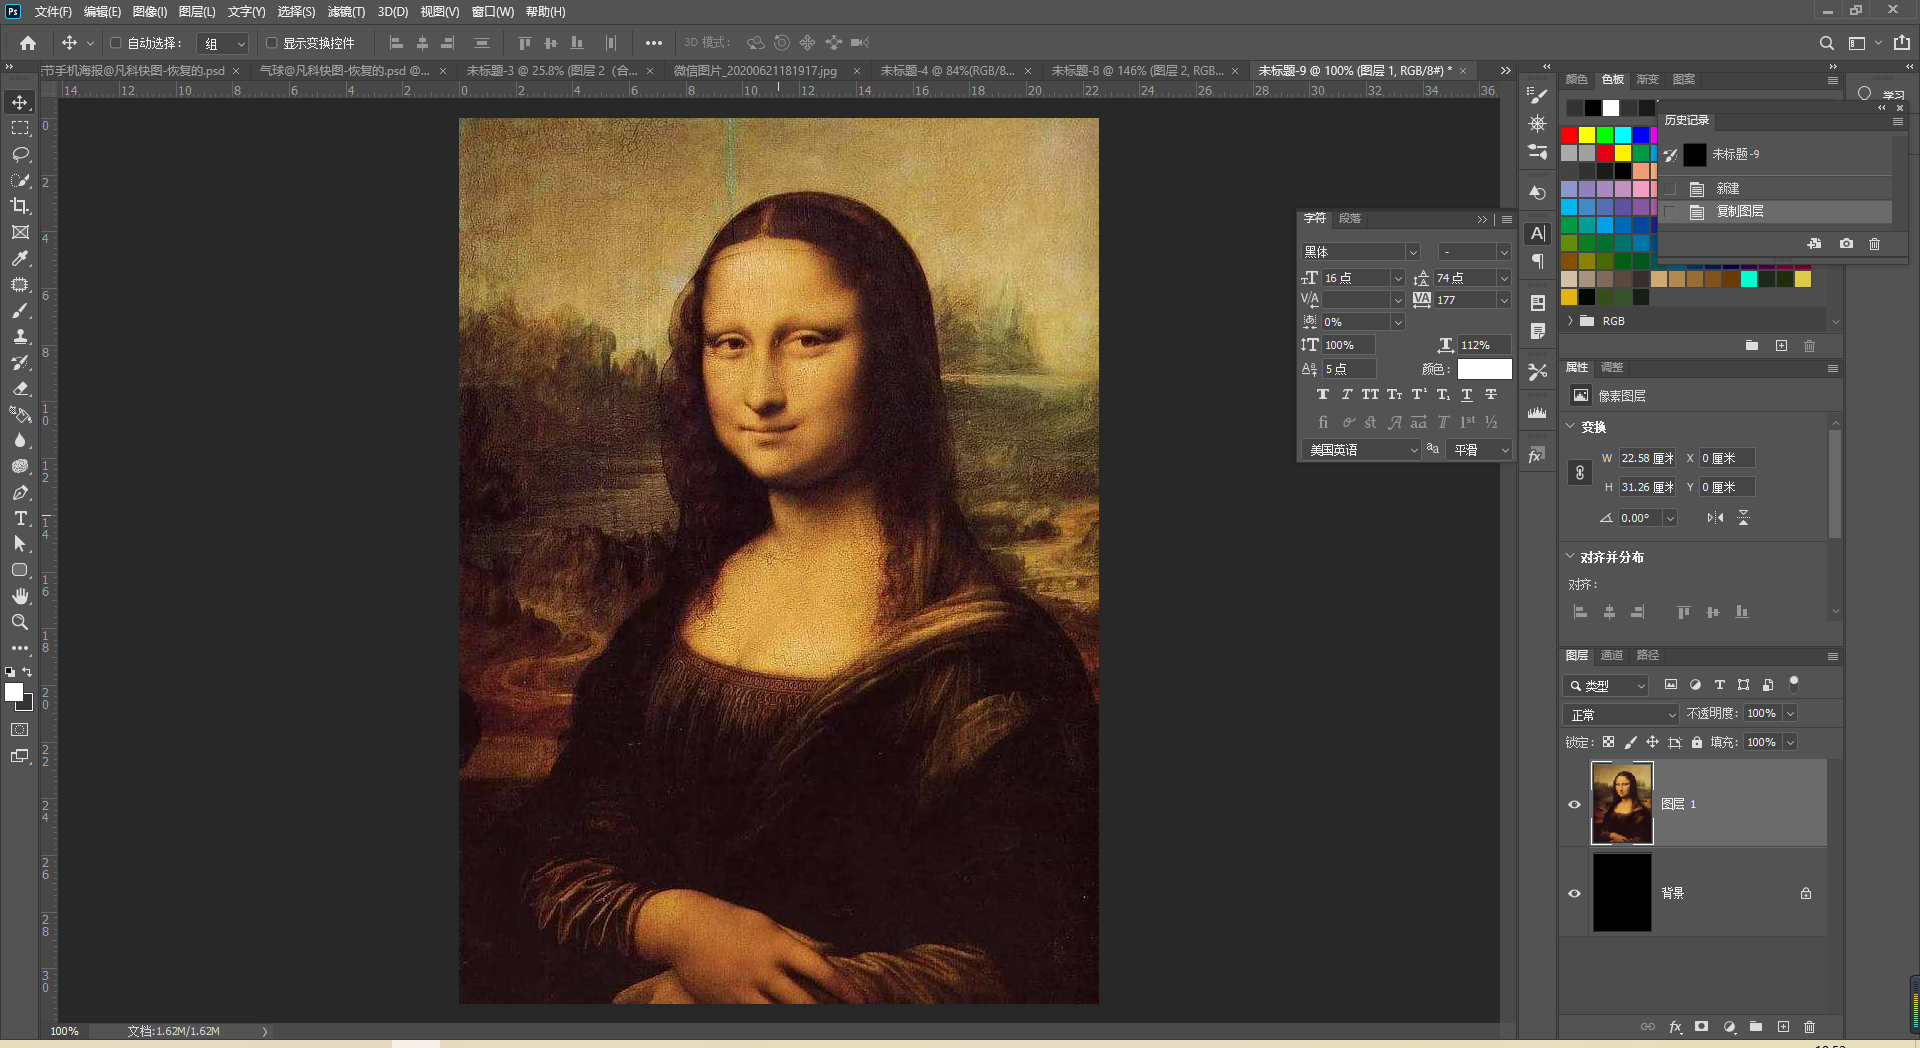Image resolution: width=1920 pixels, height=1048 pixels.
Task: Select the Hand tool
Action: (20, 596)
